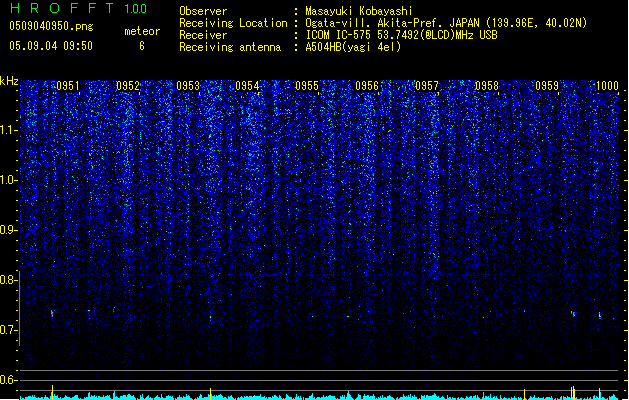629x400 pixels.
Task: Click the date stamp 05.09.04 09:50
Action: point(51,46)
